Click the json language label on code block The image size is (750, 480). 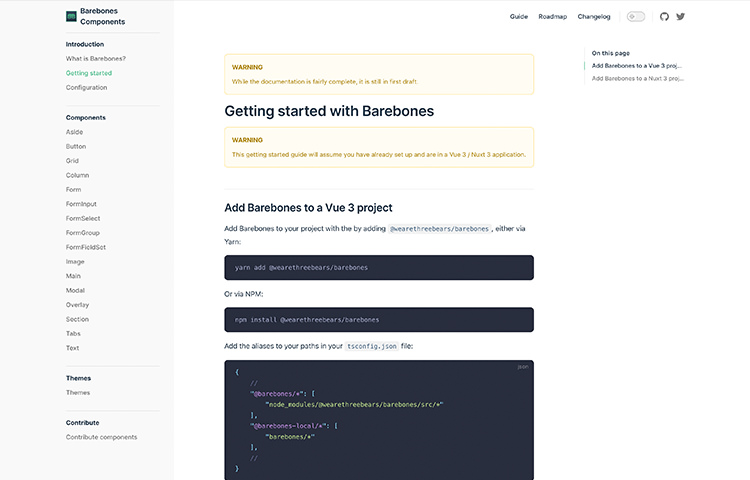tap(523, 367)
